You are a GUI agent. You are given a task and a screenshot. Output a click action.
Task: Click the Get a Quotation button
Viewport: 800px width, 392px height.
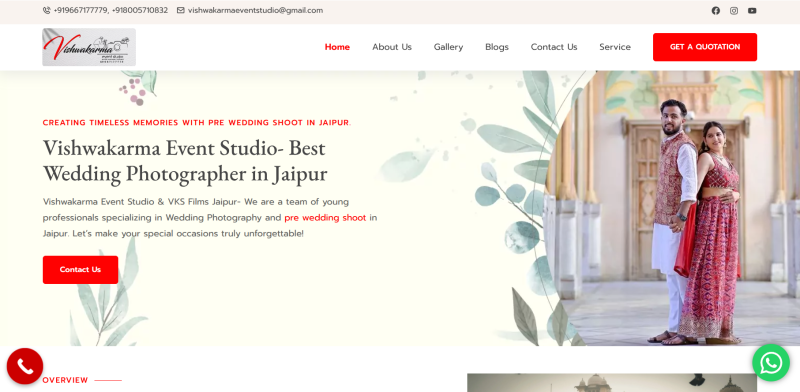point(705,47)
